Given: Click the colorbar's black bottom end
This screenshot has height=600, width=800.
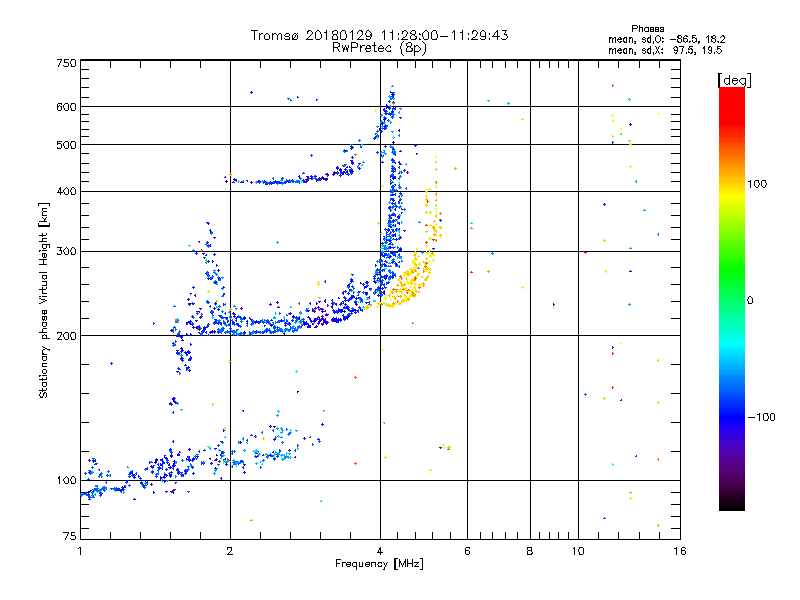Looking at the screenshot, I should 732,503.
